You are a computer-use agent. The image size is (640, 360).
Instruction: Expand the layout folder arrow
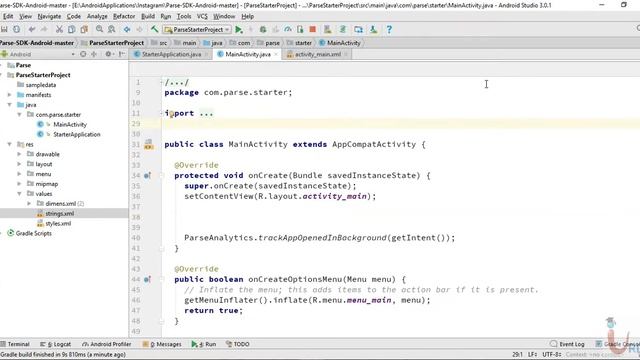click(x=19, y=164)
